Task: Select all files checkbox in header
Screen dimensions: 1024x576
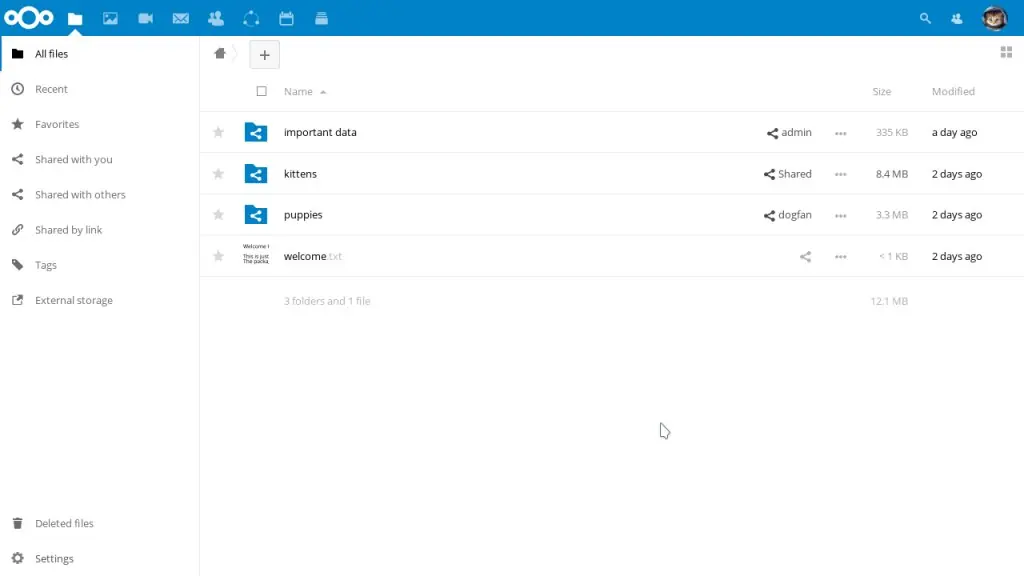Action: (x=261, y=91)
